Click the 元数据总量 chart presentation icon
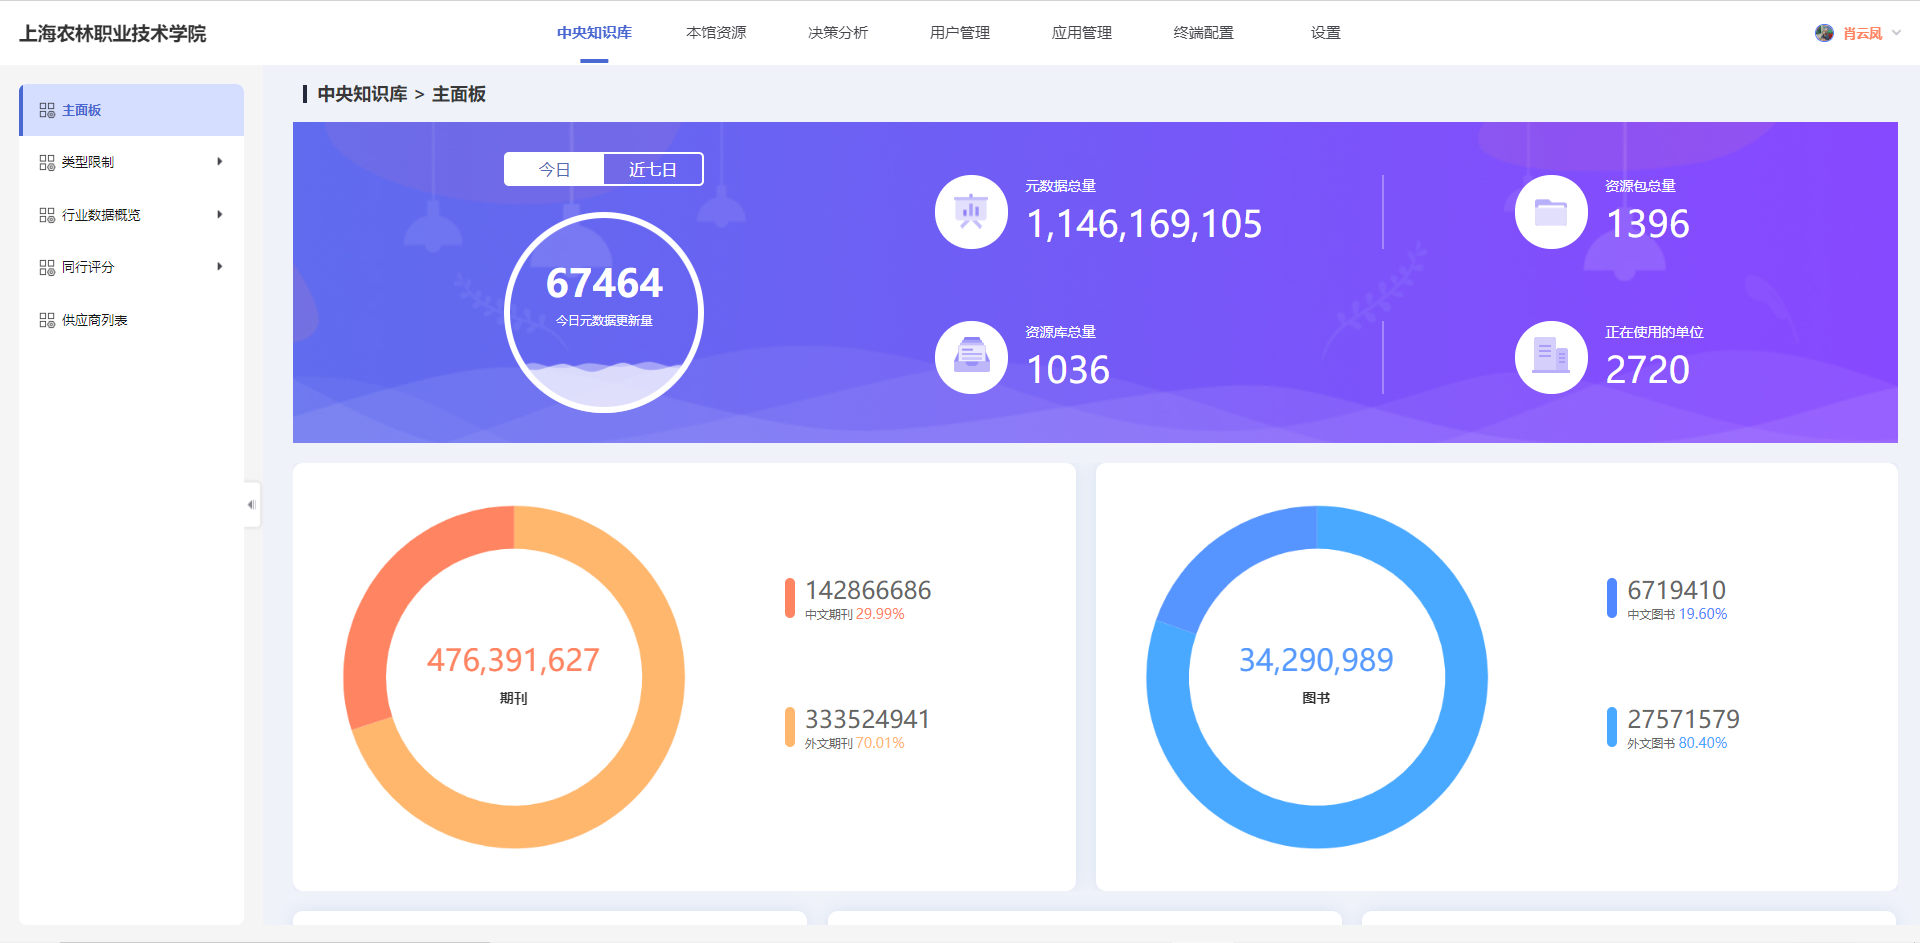The width and height of the screenshot is (1920, 943). 971,212
